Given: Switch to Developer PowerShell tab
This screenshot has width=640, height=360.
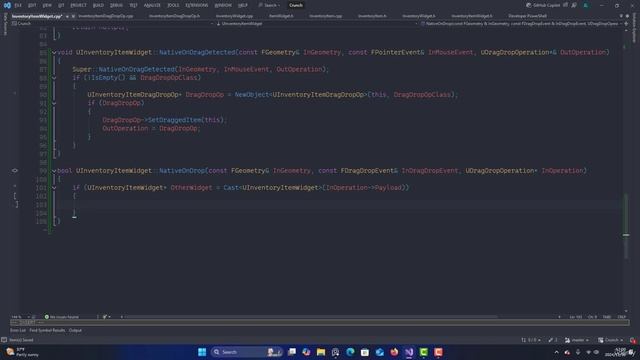Looking at the screenshot, I should (527, 16).
